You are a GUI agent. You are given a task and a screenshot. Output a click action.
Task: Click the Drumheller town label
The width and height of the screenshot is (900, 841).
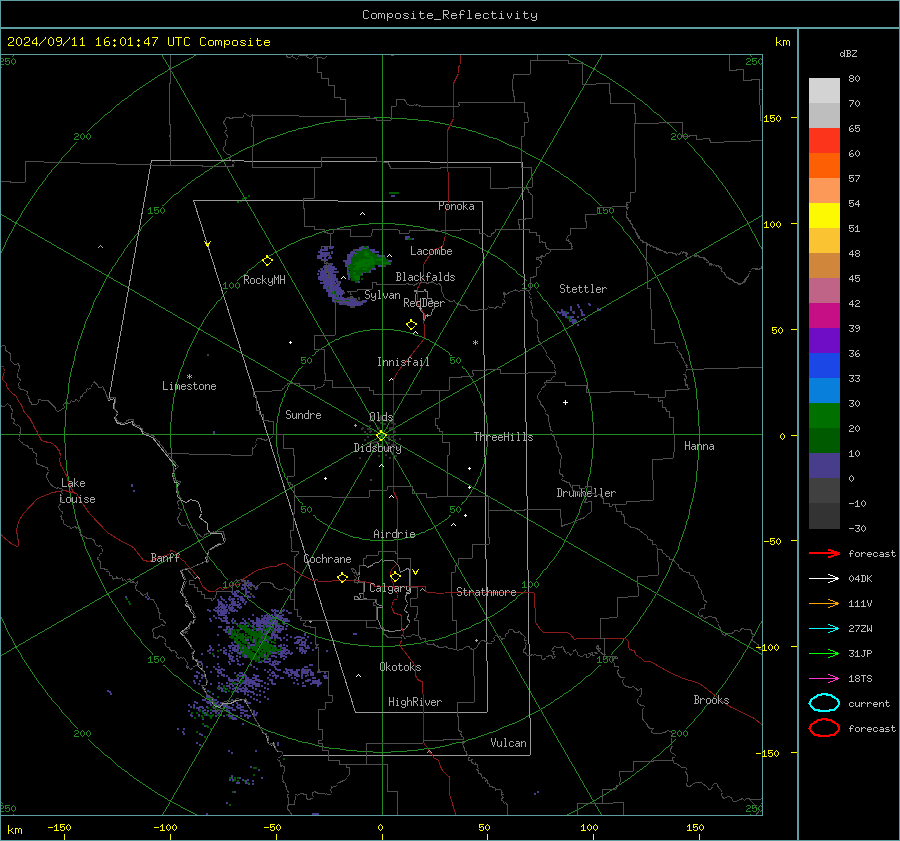(586, 493)
